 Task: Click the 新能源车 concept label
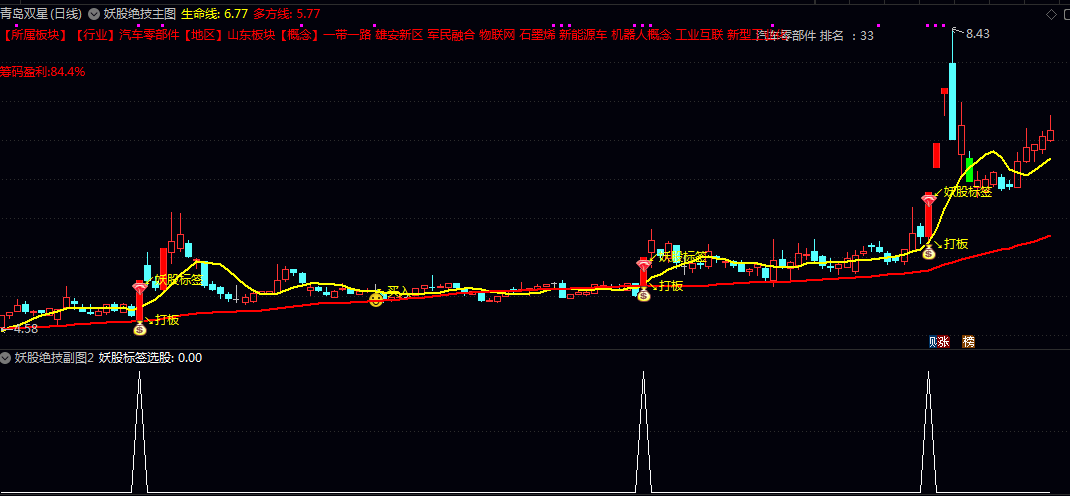(x=583, y=35)
